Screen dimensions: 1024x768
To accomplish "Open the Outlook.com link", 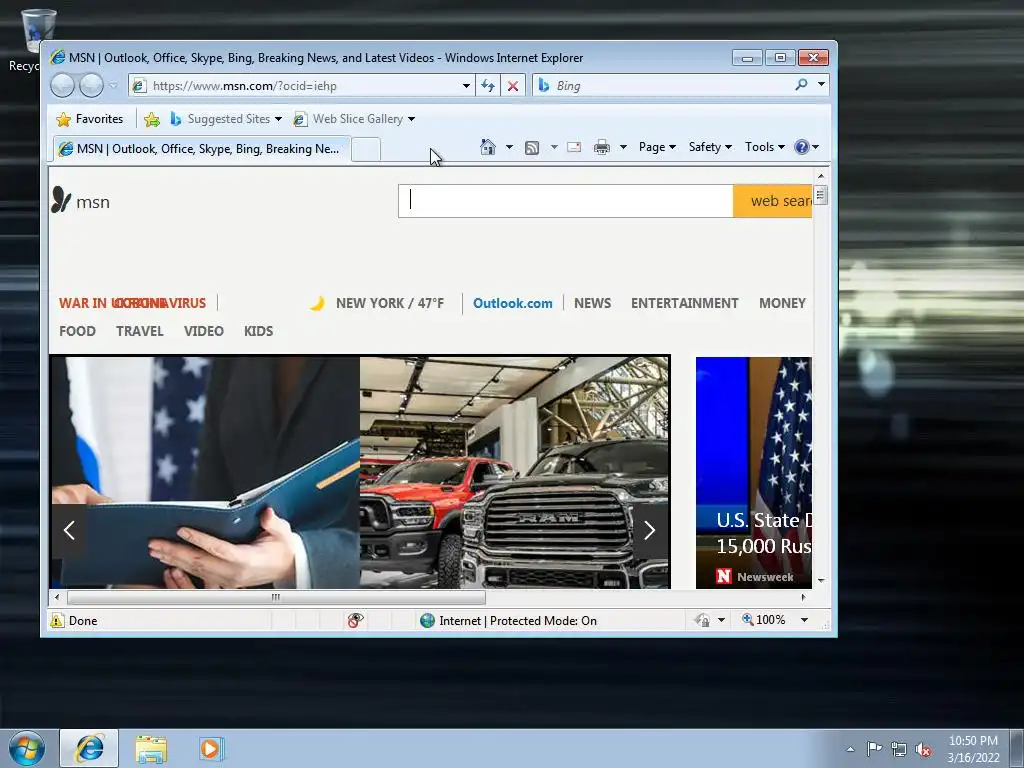I will click(513, 303).
